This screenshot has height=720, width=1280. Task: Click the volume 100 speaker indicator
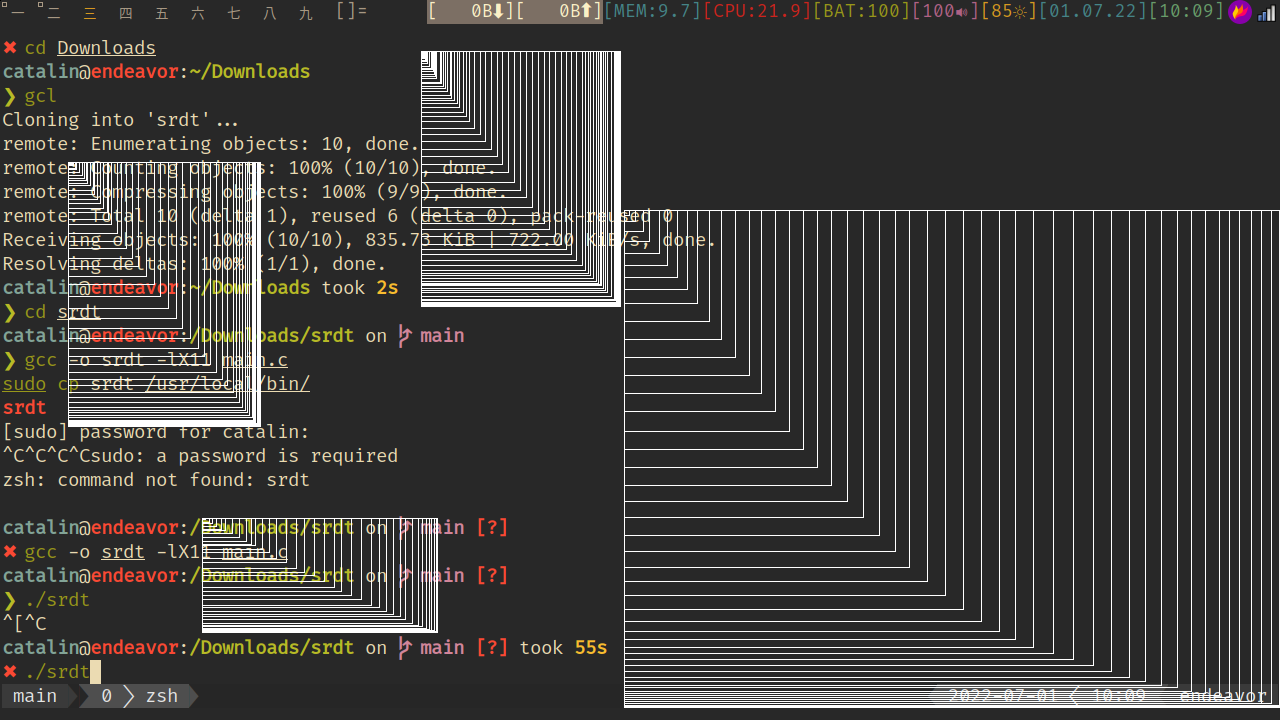945,12
